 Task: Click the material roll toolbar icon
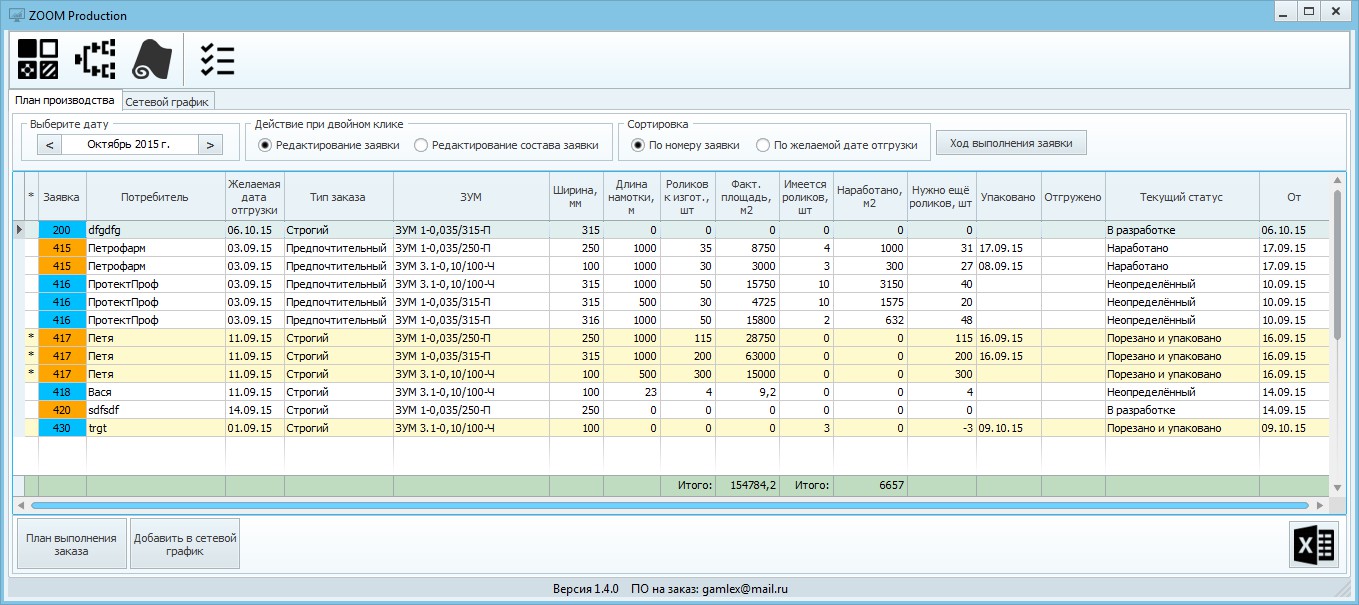152,59
